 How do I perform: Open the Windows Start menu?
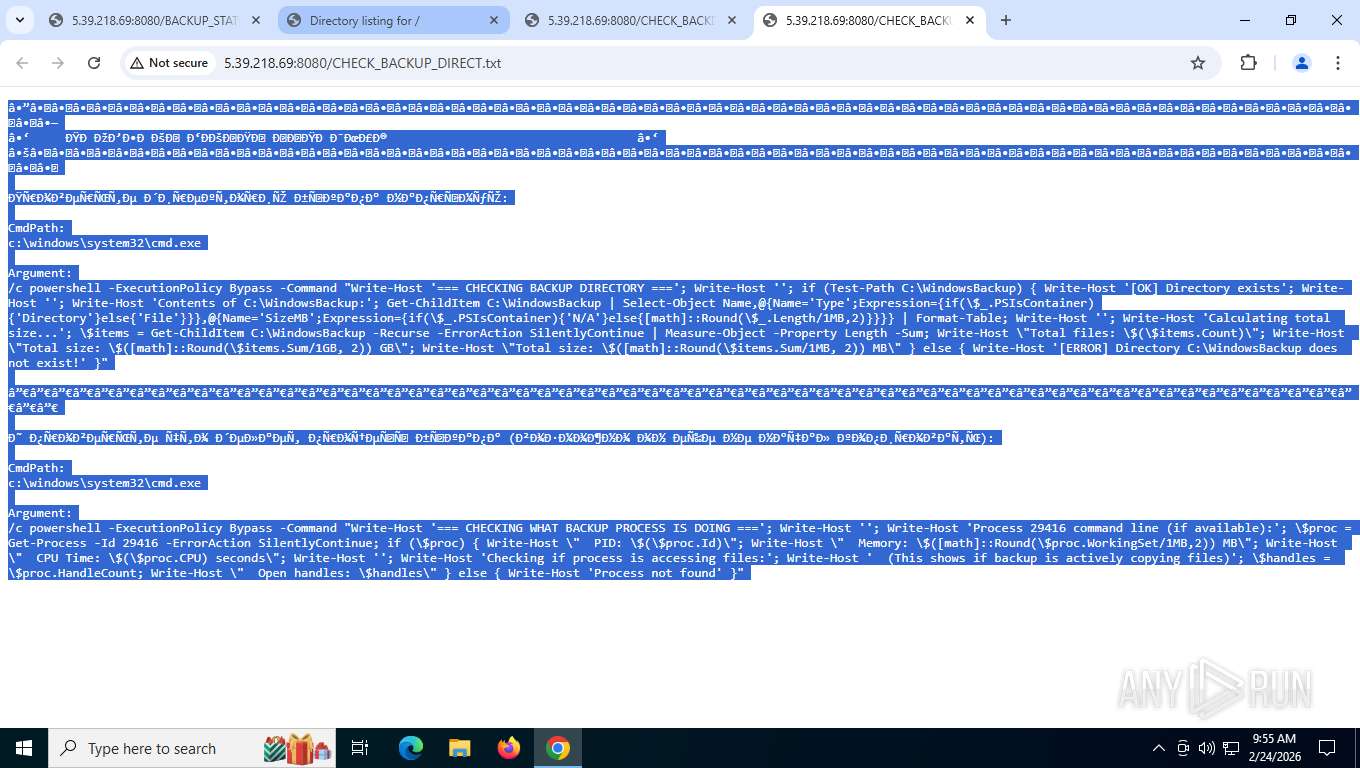[x=24, y=748]
